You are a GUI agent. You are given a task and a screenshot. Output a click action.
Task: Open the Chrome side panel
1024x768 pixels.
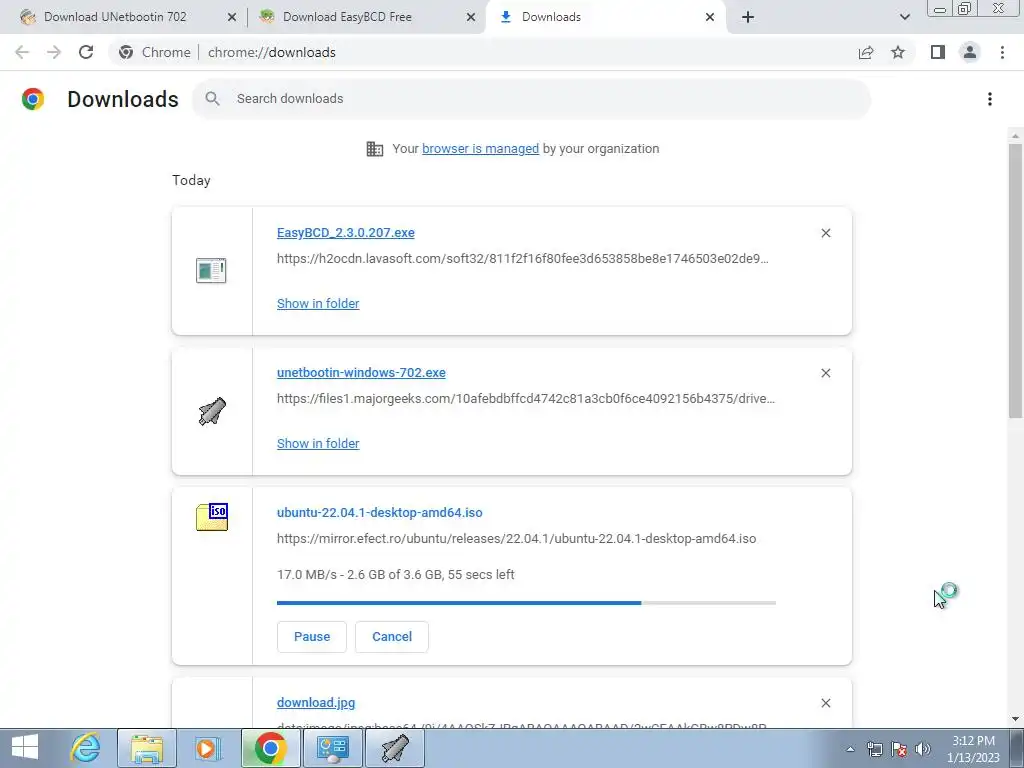coord(938,52)
